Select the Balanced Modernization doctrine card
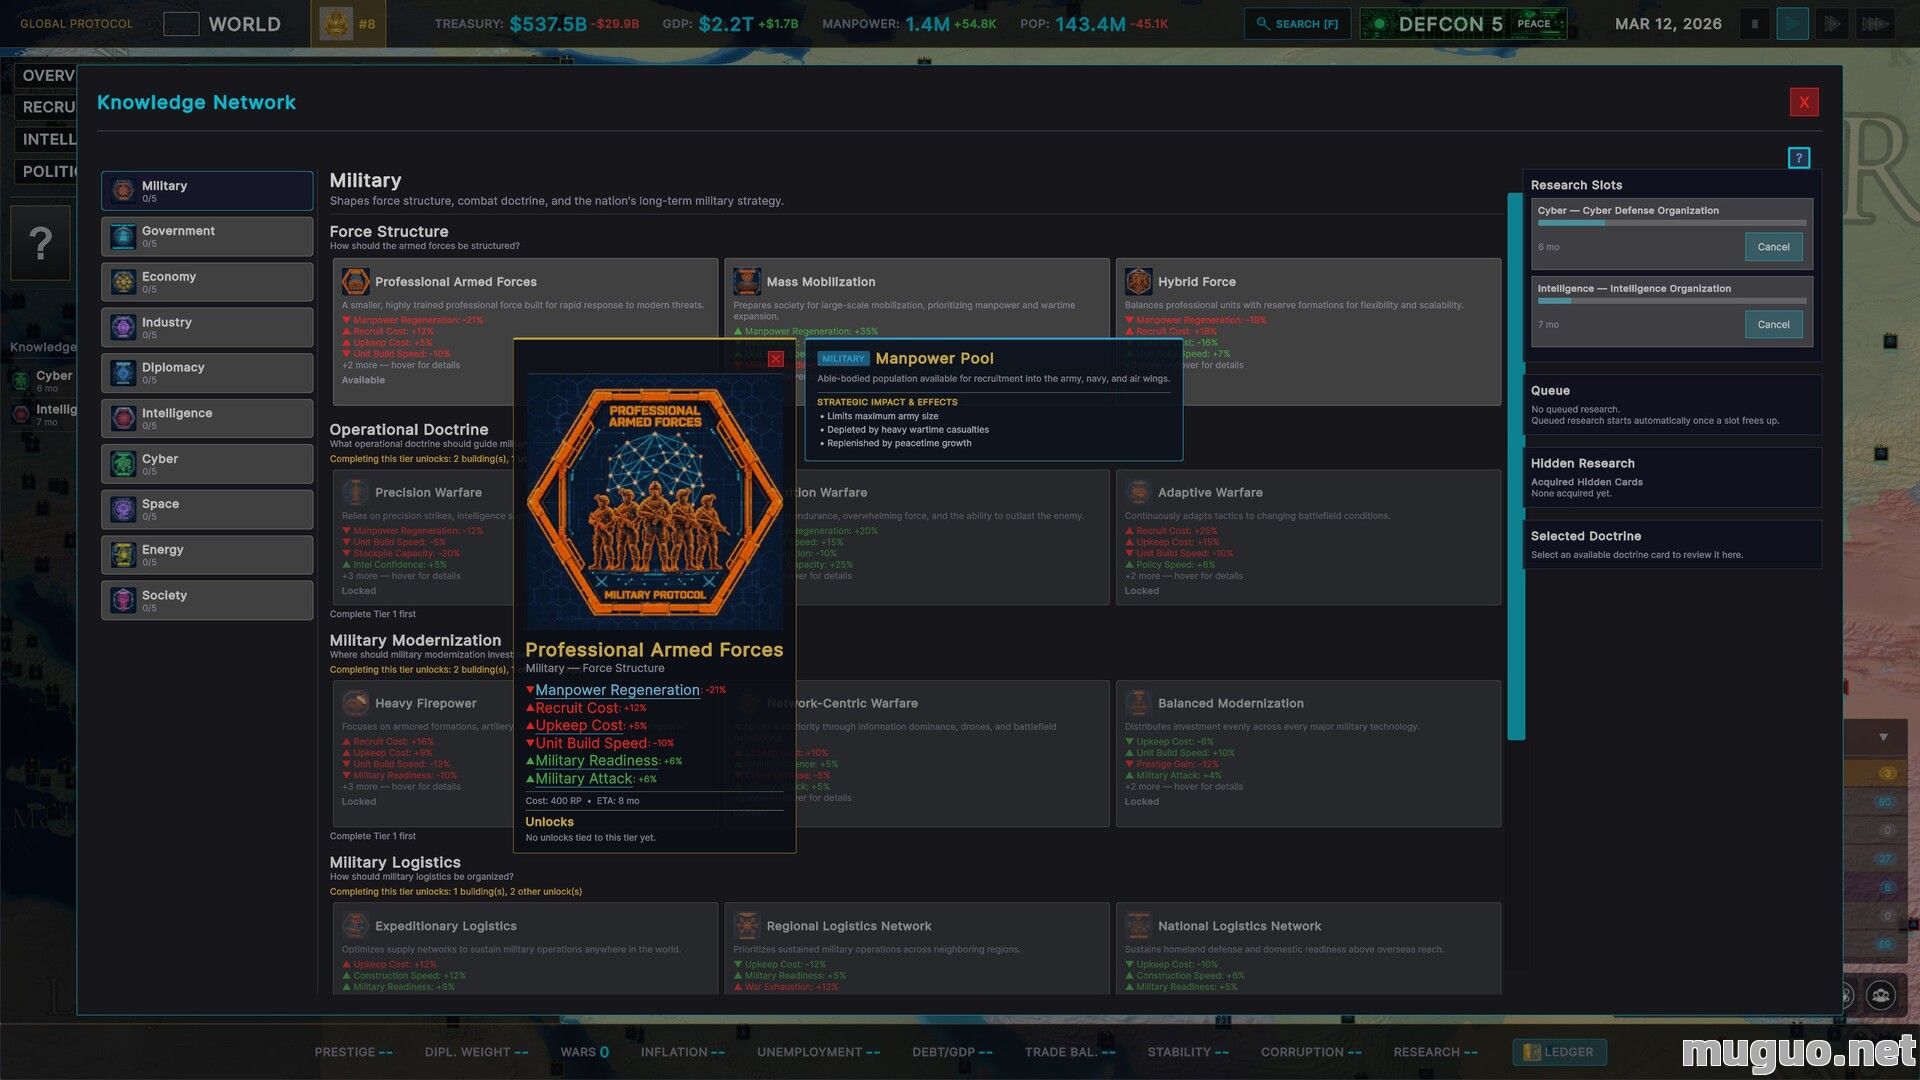Image resolution: width=1920 pixels, height=1080 pixels. [x=1308, y=754]
